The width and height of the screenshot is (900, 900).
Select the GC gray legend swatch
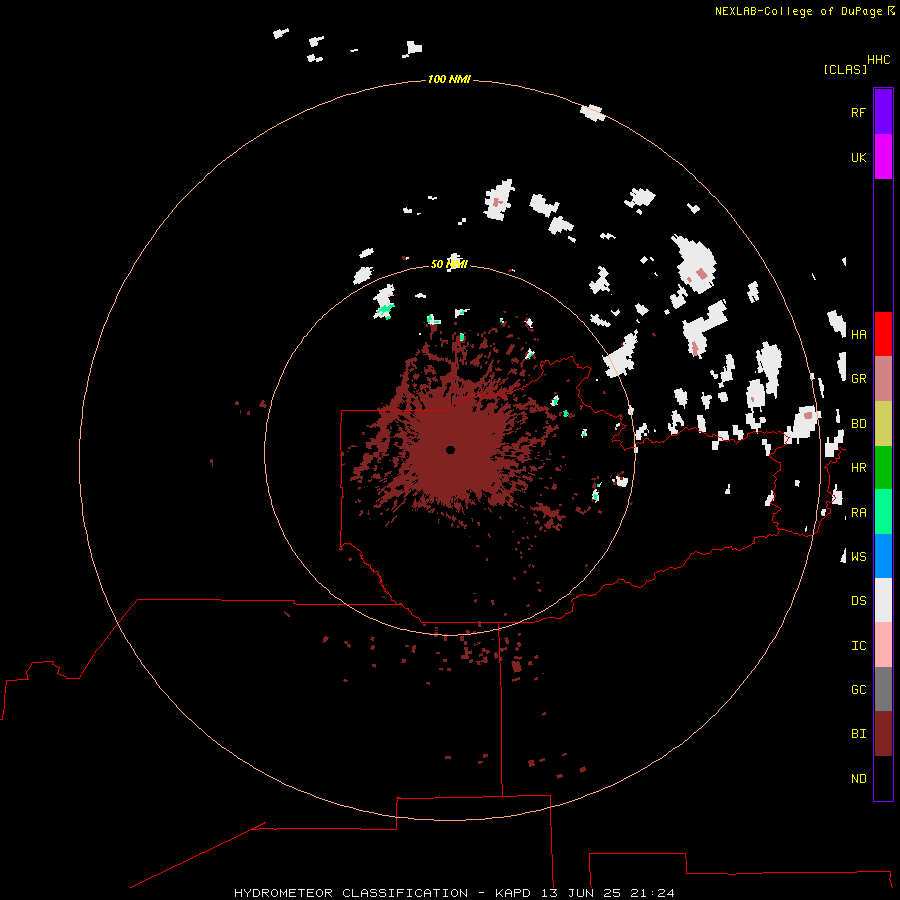point(883,689)
